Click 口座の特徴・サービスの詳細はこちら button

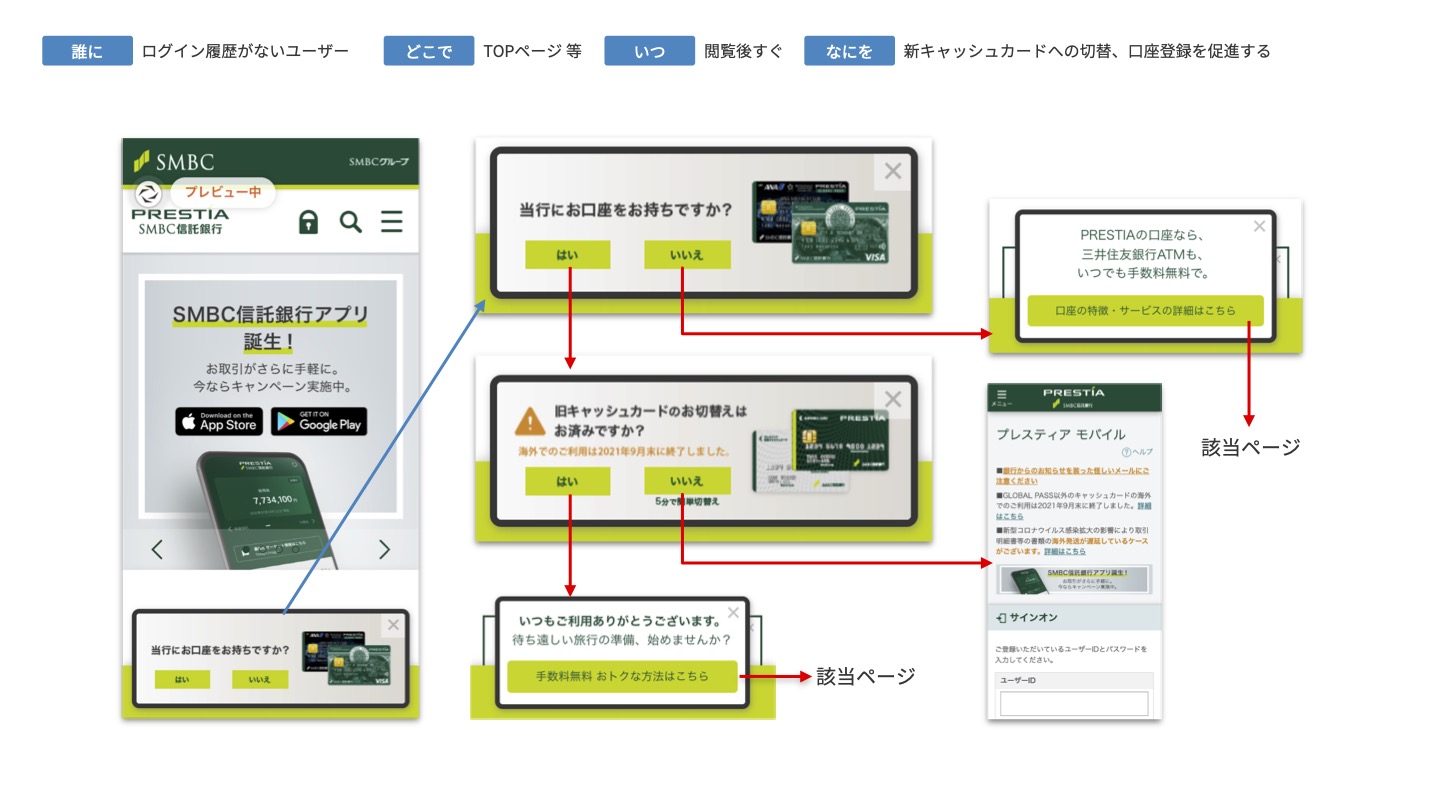1146,311
